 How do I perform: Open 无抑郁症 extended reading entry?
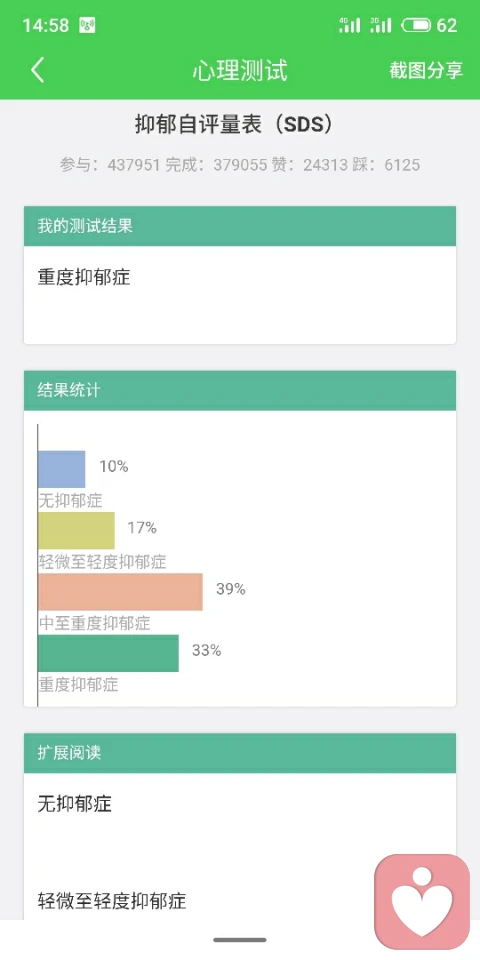[75, 803]
